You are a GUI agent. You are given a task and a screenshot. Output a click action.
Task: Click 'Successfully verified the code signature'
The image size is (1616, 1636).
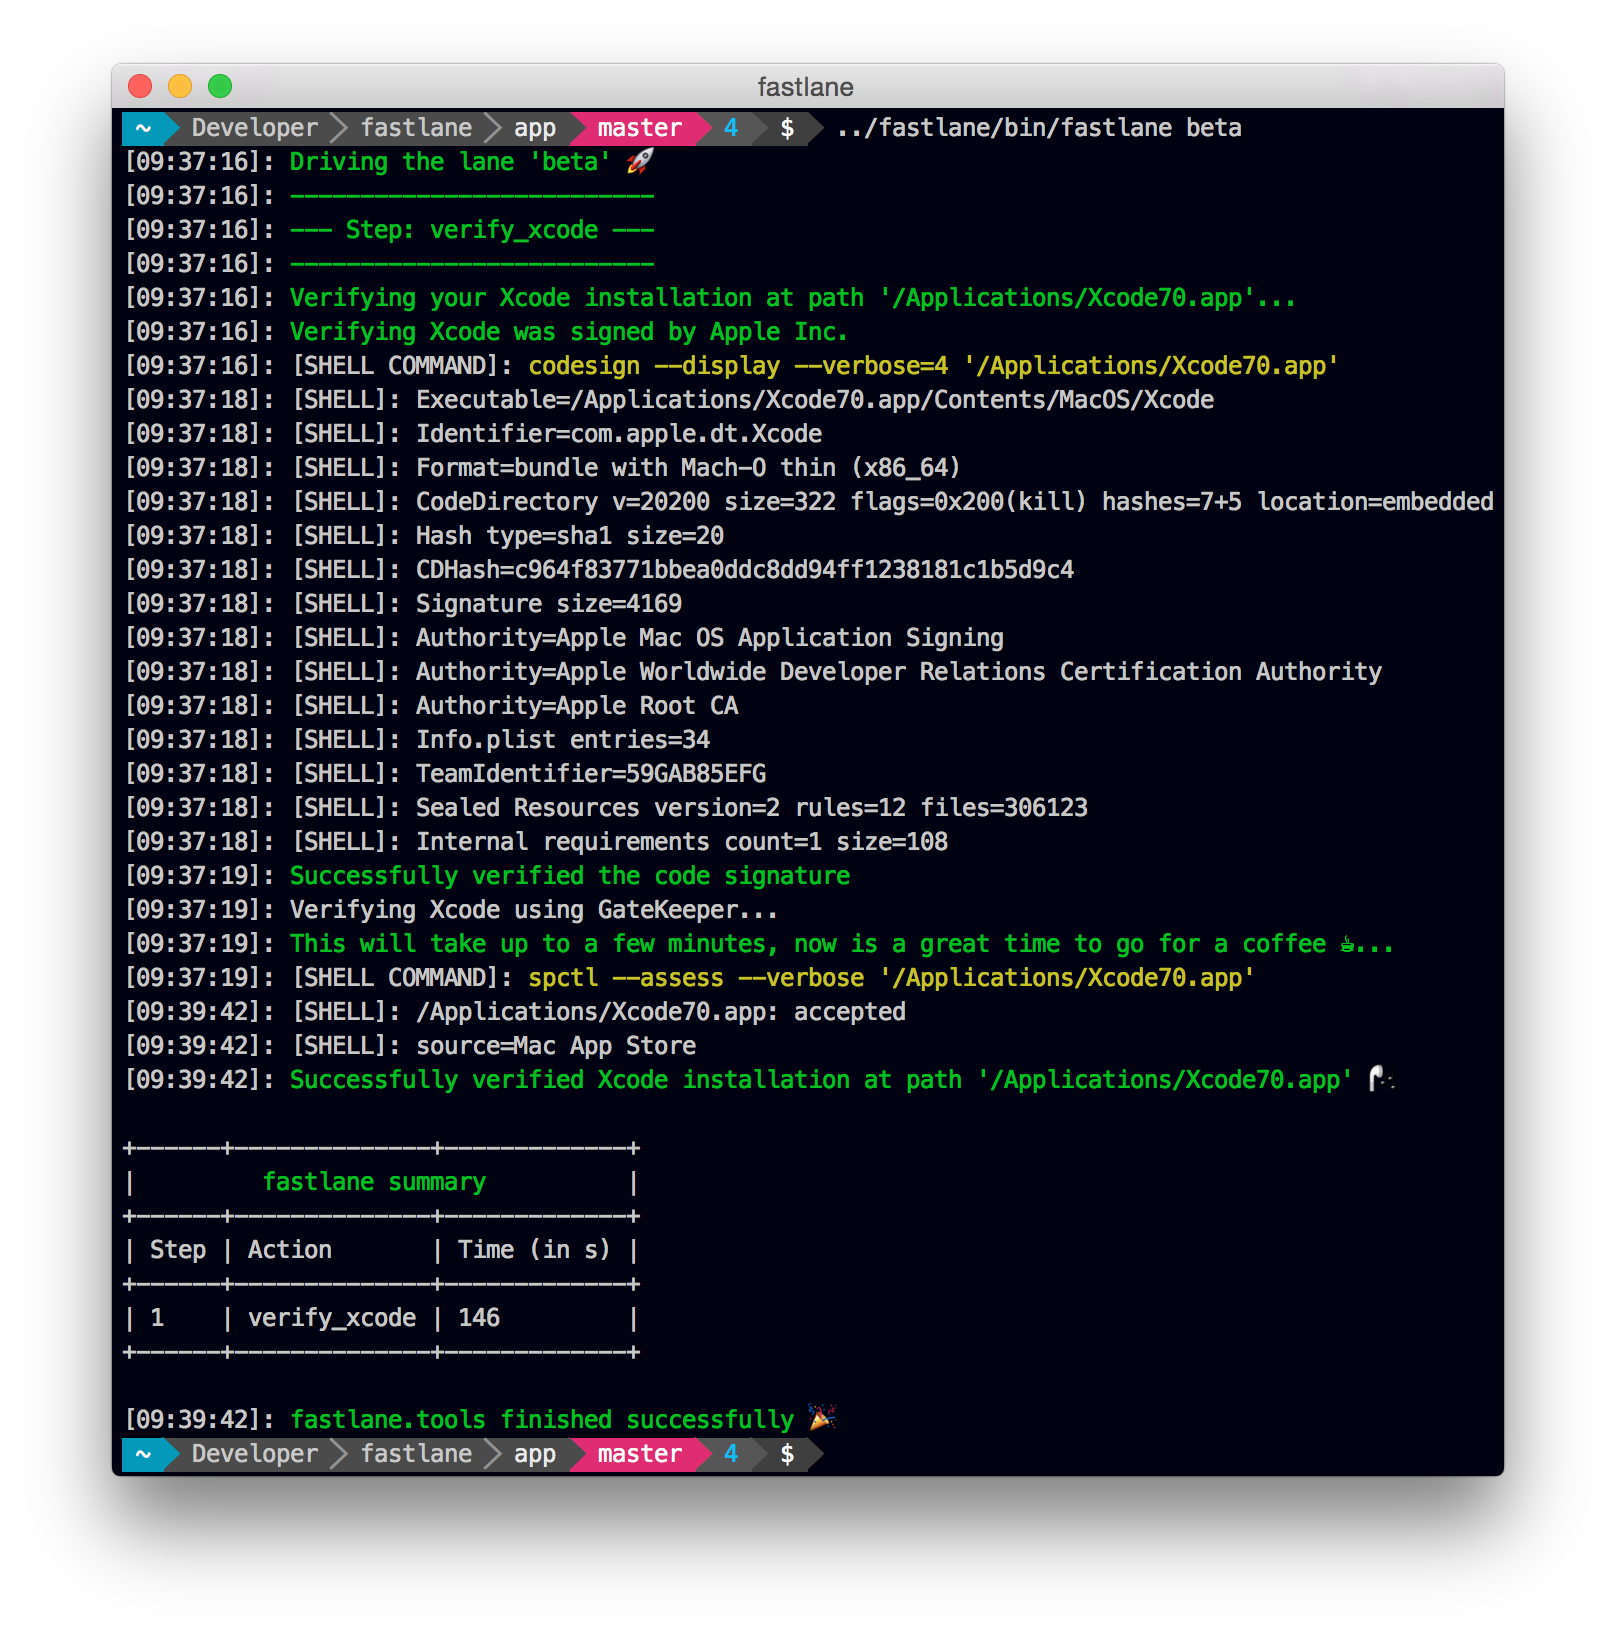(570, 876)
